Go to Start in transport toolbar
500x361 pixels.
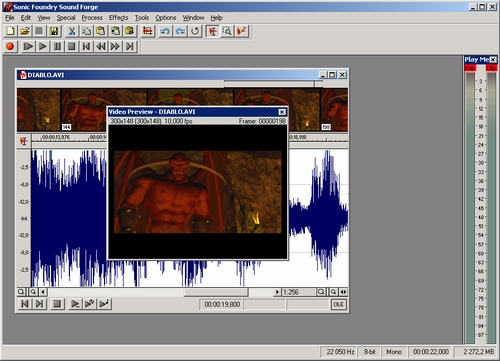(x=86, y=46)
